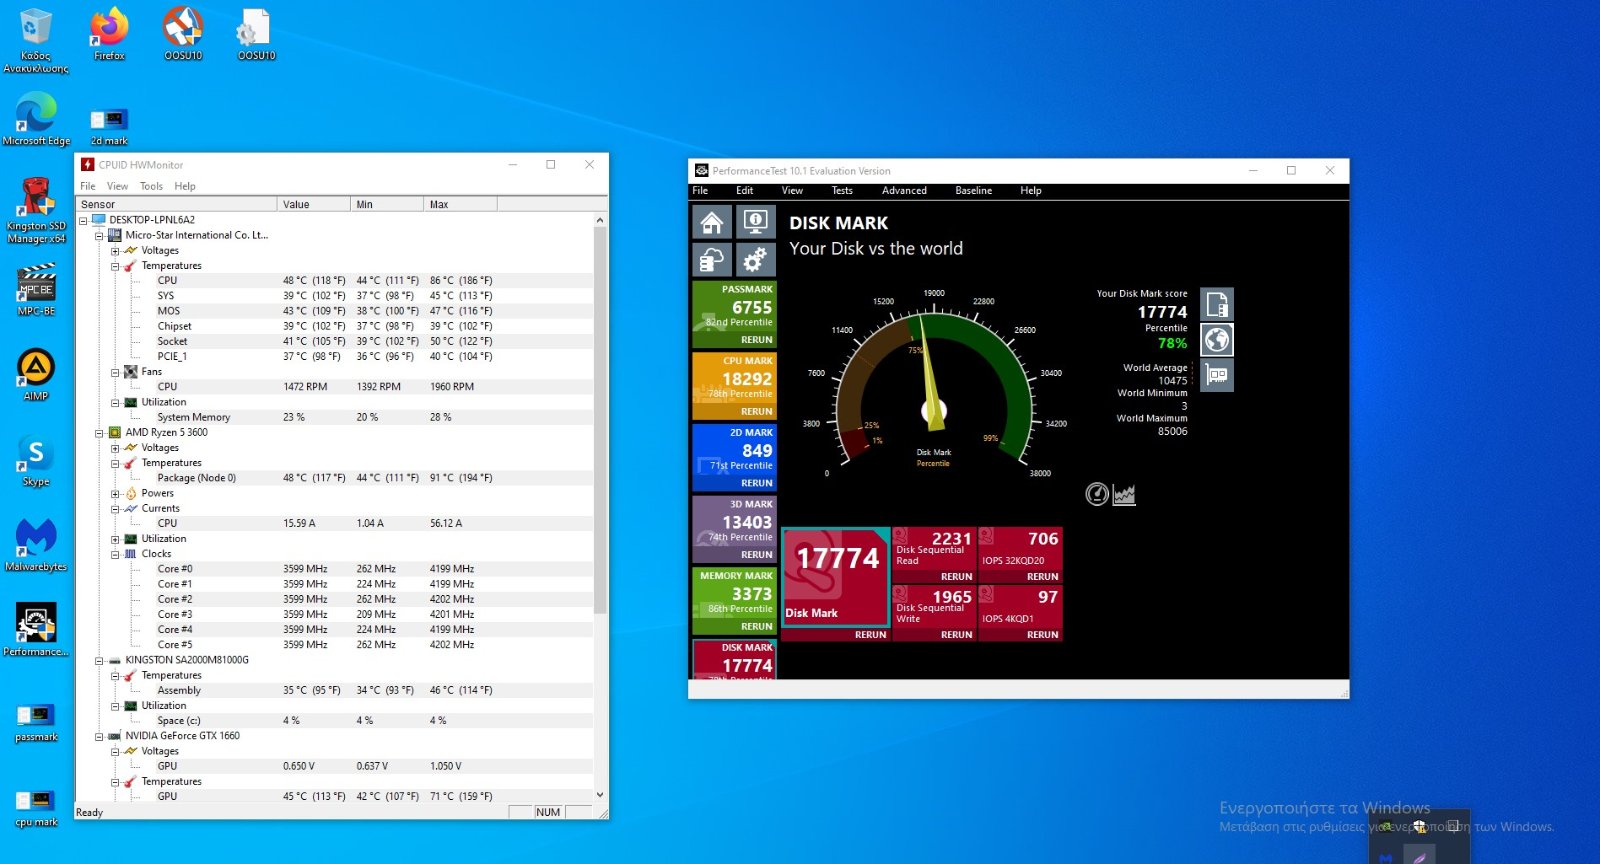The height and width of the screenshot is (864, 1600).
Task: Open PerformanceTest Baseline menu
Action: [973, 191]
